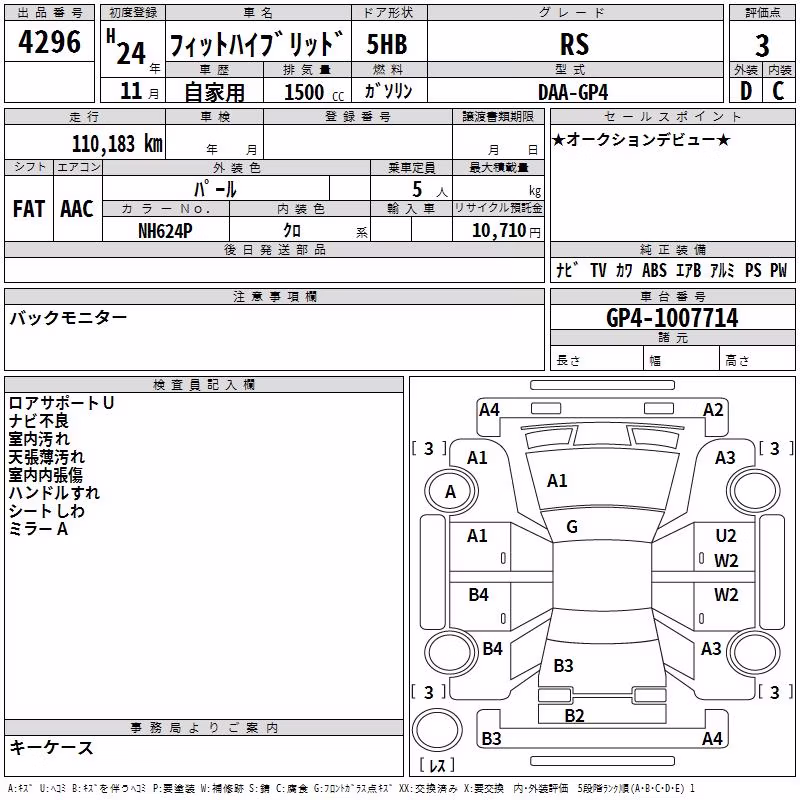Select the inspector note 室内汚れ
Image resolution: width=800 pixels, height=800 pixels.
39,439
